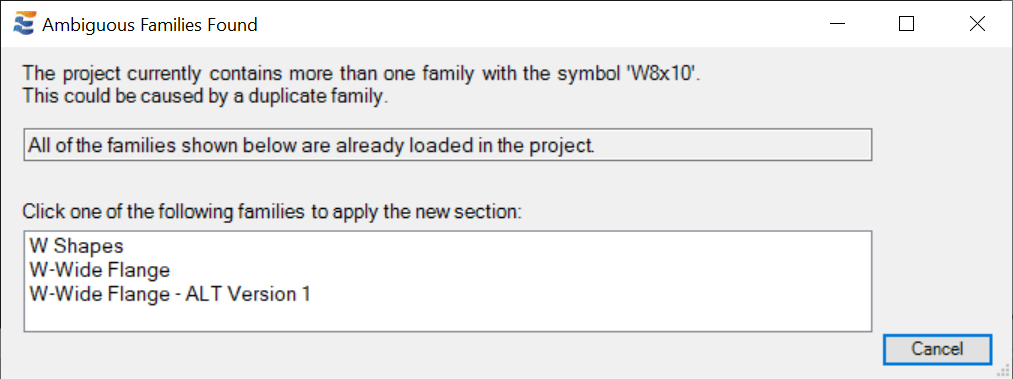
Task: Pick W-Wide Flange - ALT Version 1
Action: [x=170, y=294]
